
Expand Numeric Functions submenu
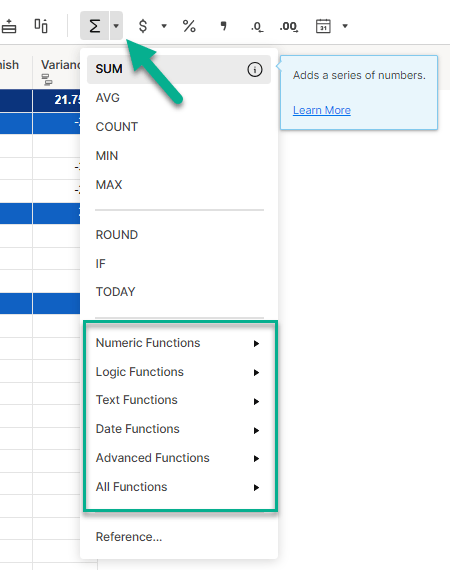[x=179, y=343]
